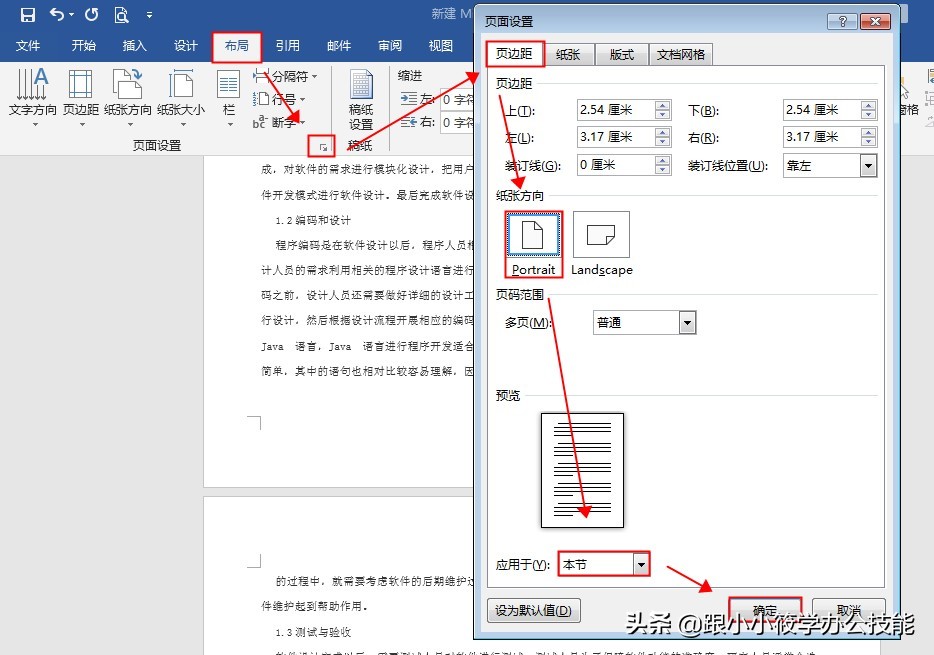This screenshot has height=655, width=934.
Task: Open the customize quick access toolbar arrow
Action: [149, 15]
